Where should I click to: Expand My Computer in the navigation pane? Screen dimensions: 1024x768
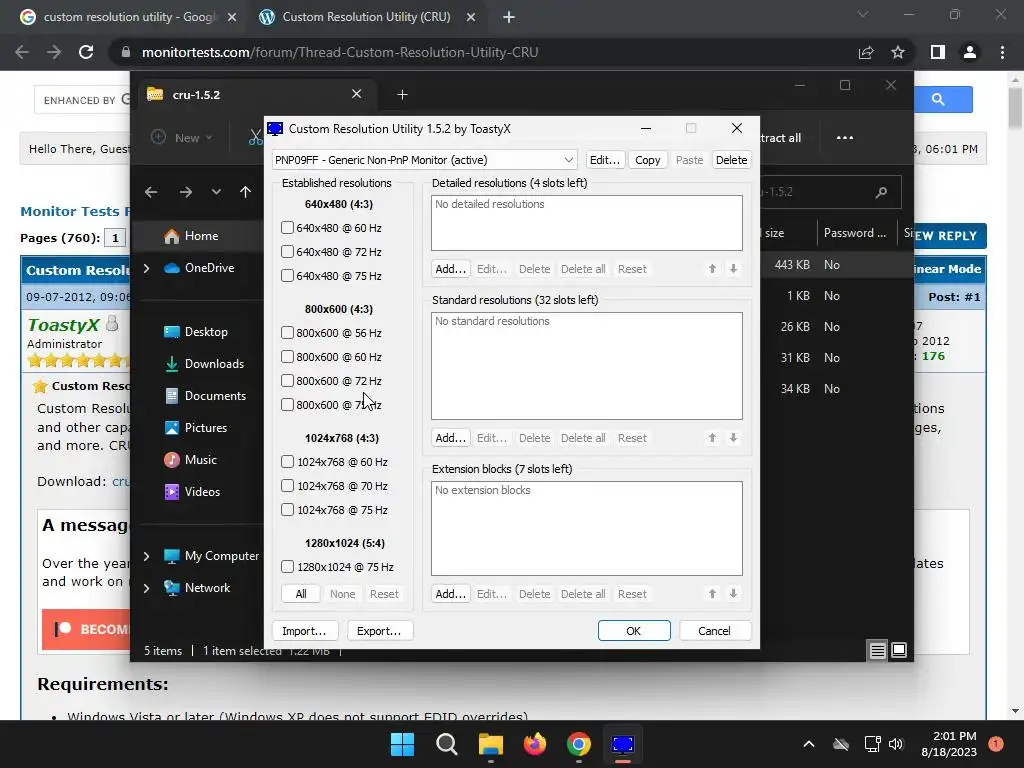click(146, 556)
